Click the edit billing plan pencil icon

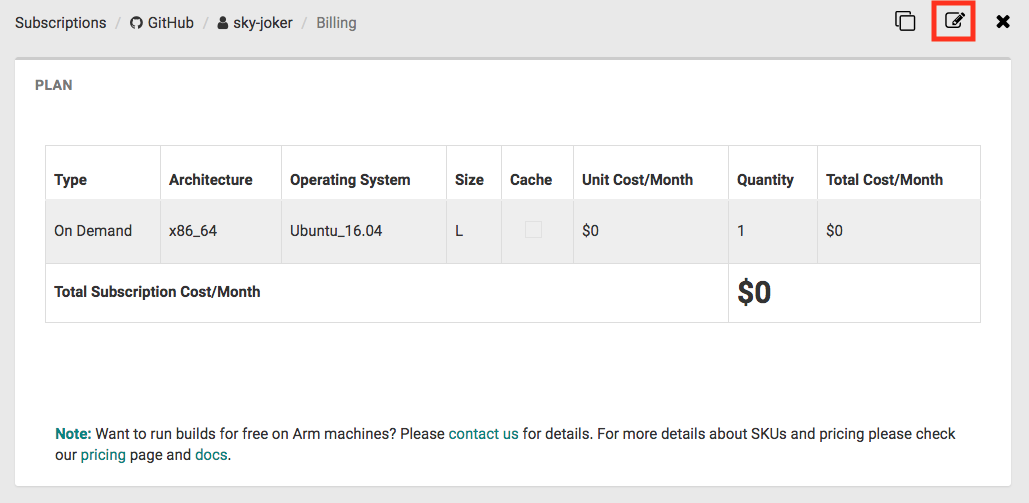click(954, 21)
